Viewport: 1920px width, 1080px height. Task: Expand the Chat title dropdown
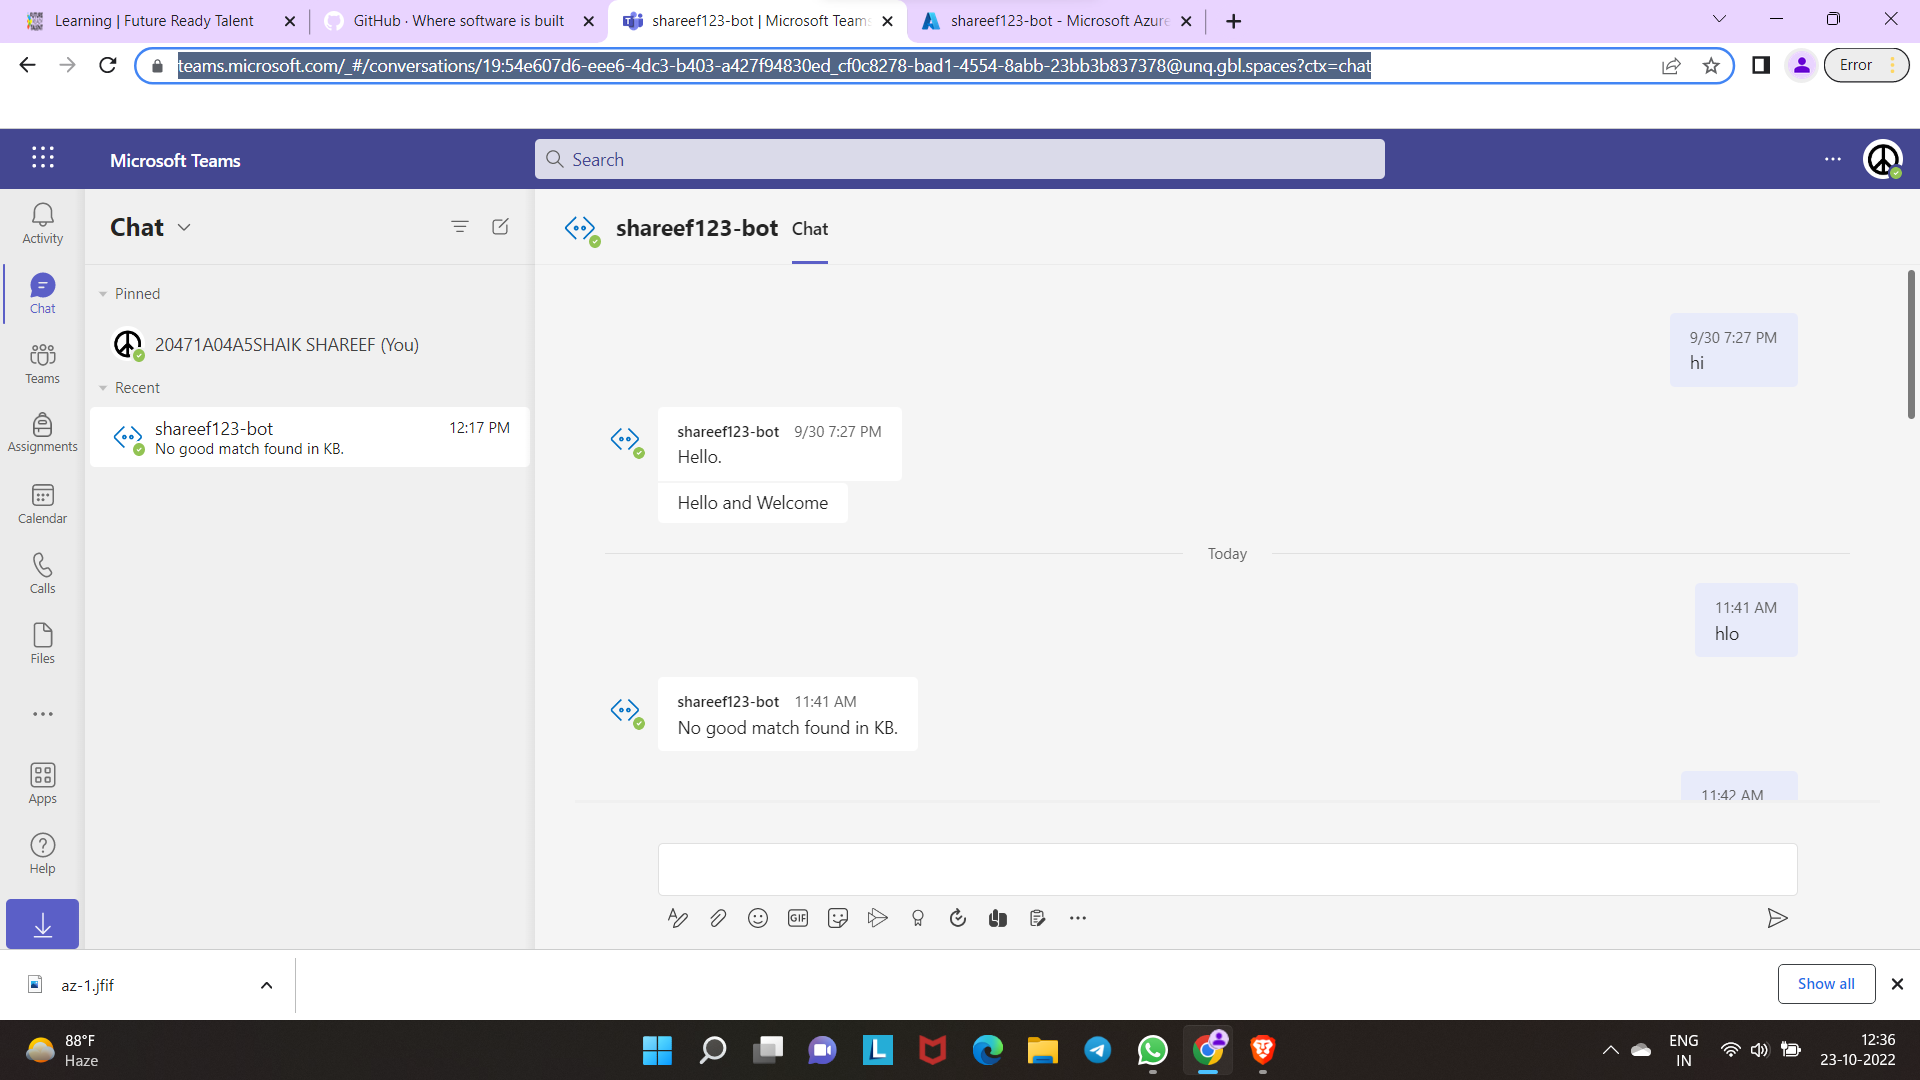tap(184, 228)
